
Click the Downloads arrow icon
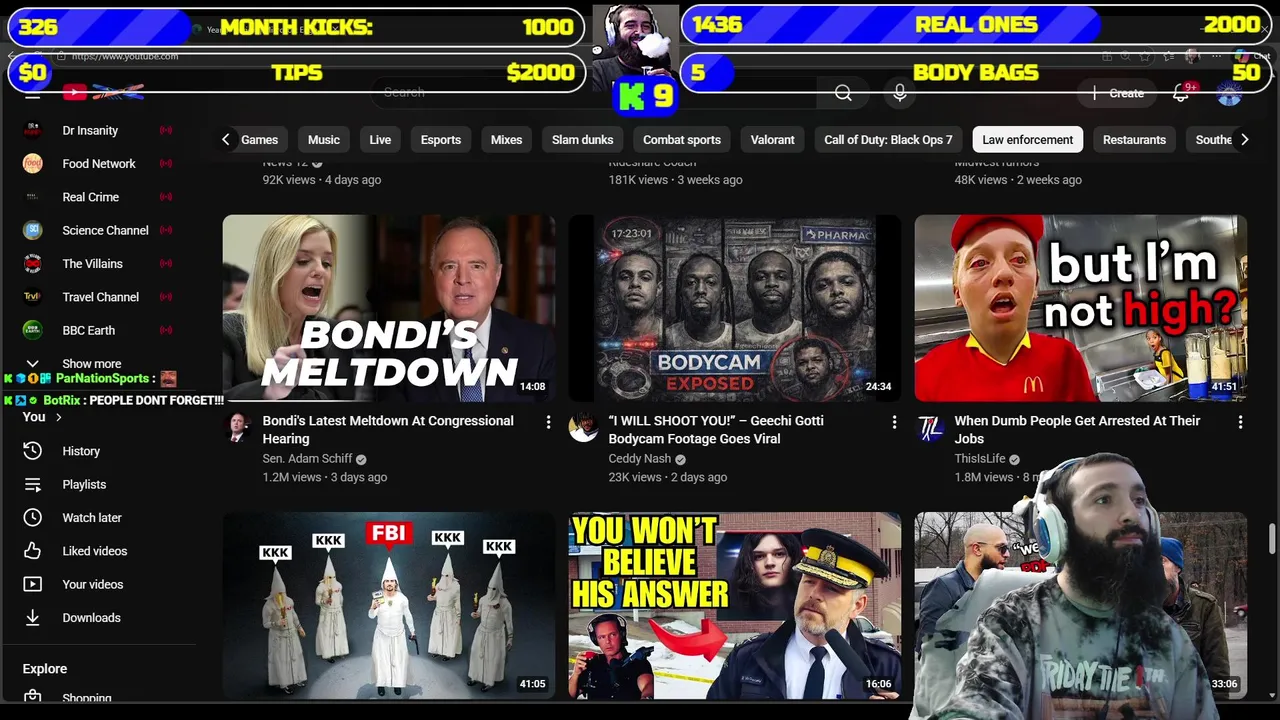[32, 618]
